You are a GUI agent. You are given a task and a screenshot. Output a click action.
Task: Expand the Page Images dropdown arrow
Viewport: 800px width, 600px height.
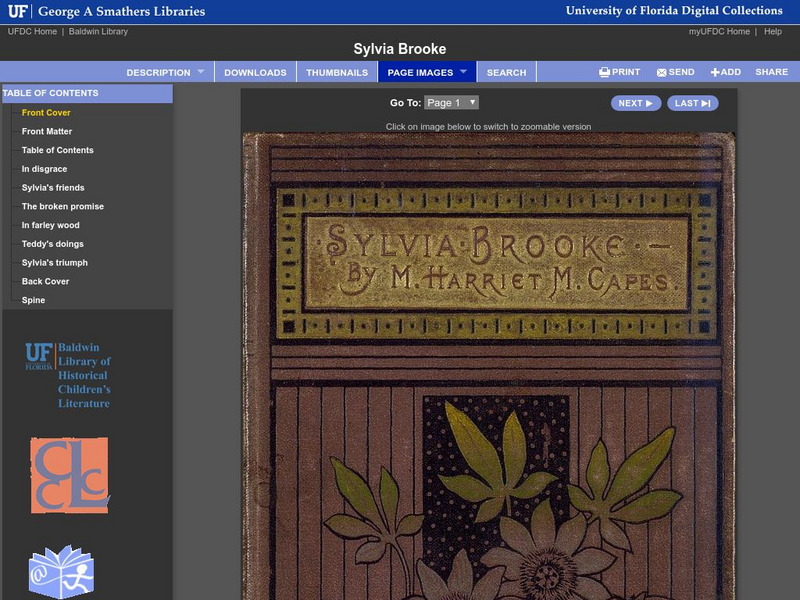tap(463, 71)
